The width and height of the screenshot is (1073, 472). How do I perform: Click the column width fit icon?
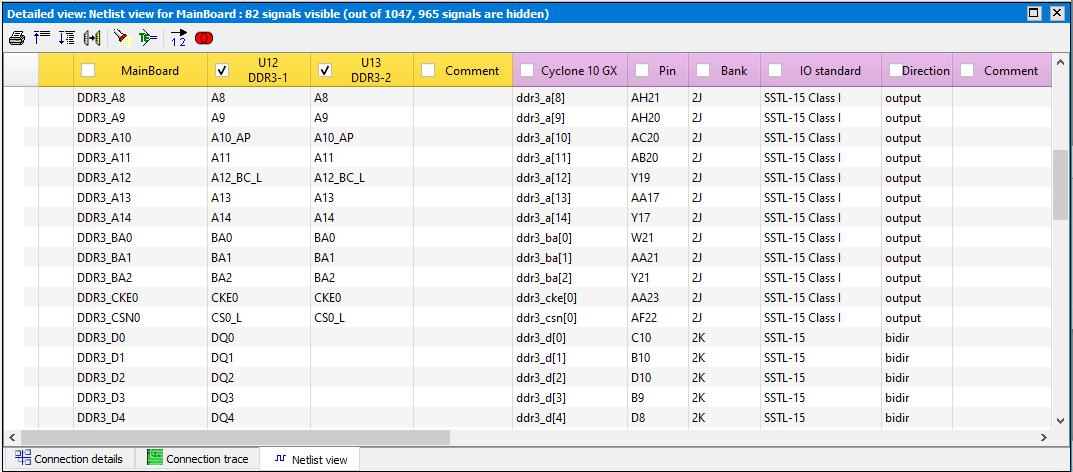click(92, 38)
